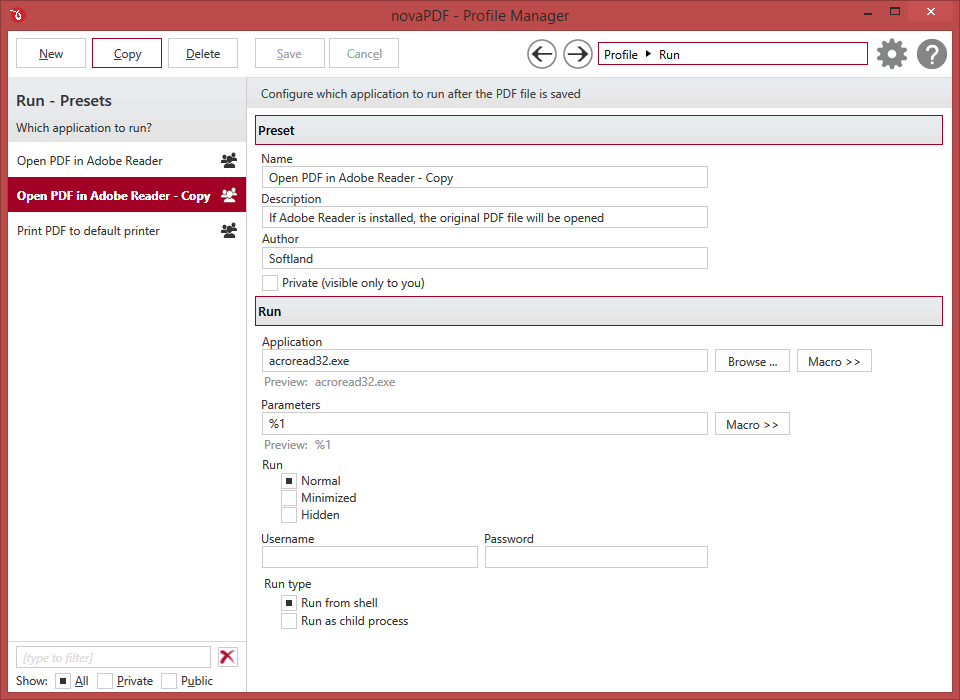The image size is (960, 700).
Task: Click the clear filter red X icon
Action: coord(227,657)
